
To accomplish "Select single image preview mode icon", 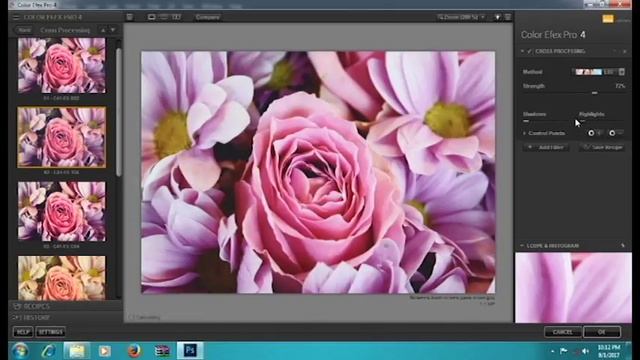I will [x=151, y=17].
